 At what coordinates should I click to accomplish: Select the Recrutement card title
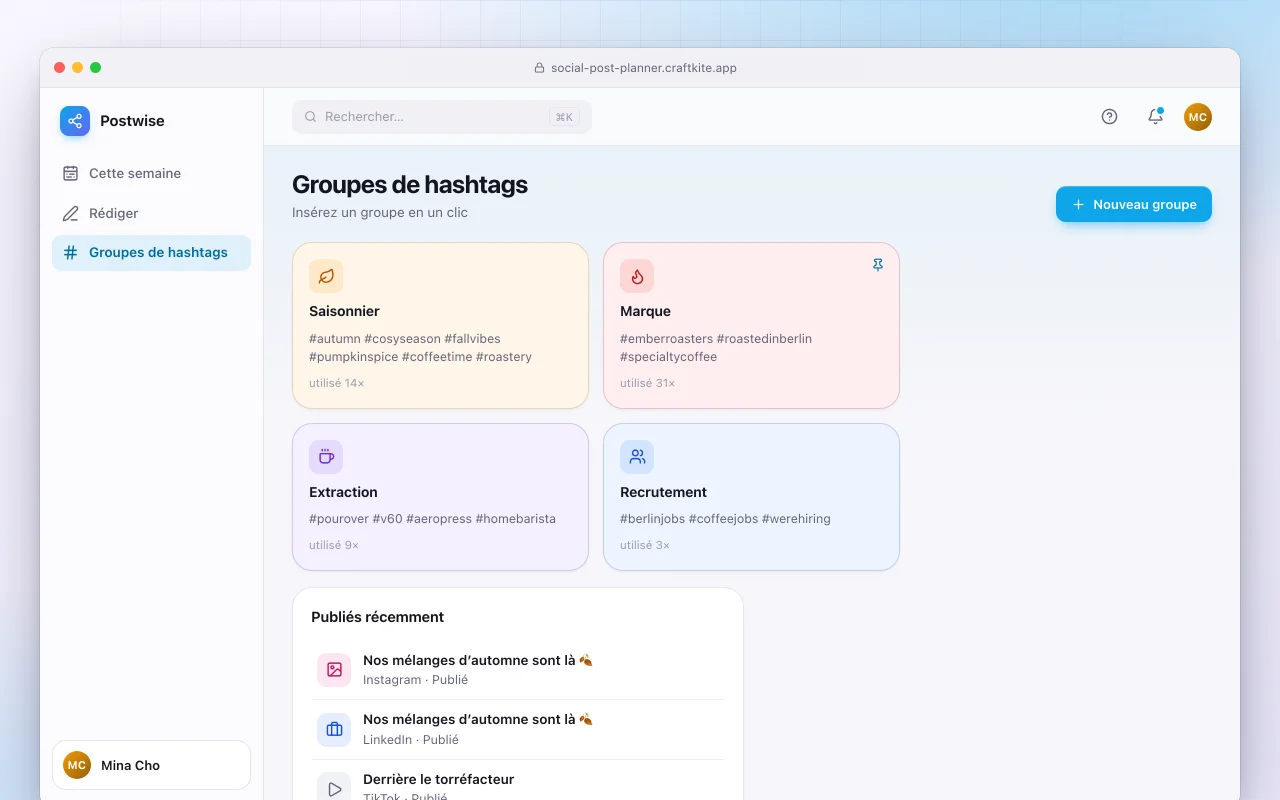point(663,492)
